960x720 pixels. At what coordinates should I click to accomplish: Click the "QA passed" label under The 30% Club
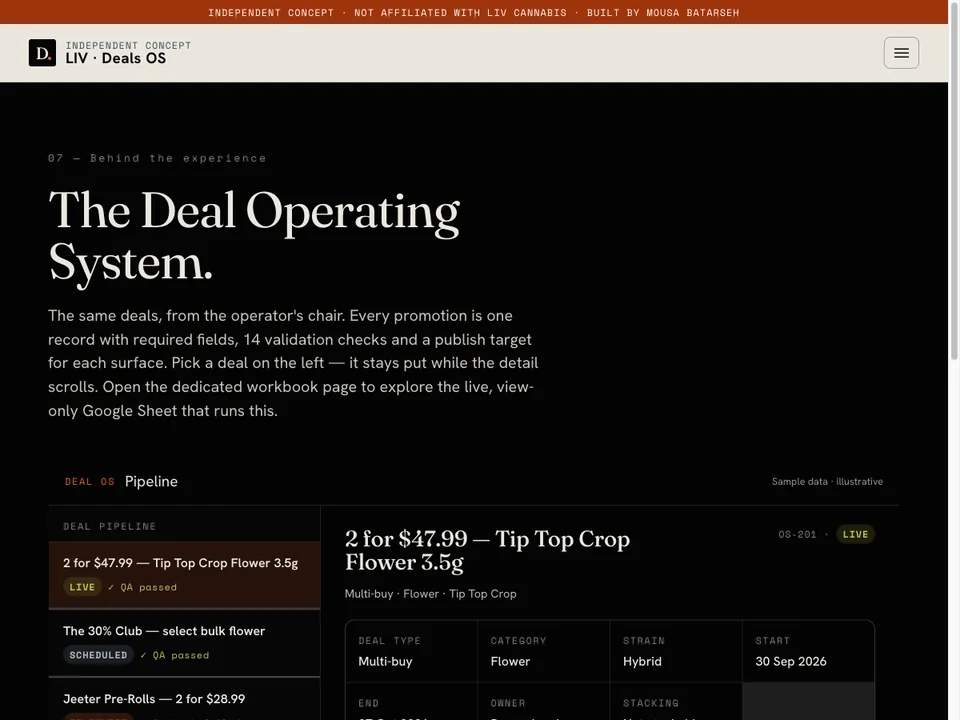(x=175, y=655)
